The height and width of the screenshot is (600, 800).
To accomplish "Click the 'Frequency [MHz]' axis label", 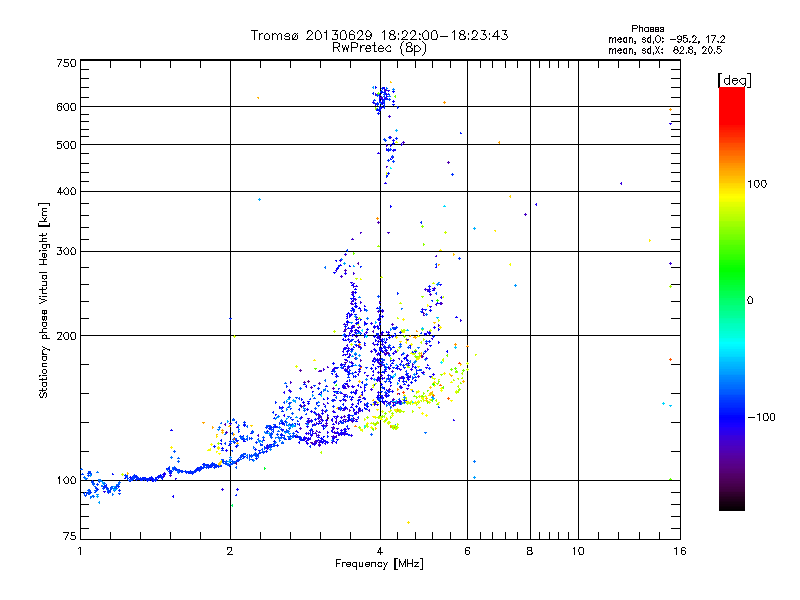I will (379, 564).
